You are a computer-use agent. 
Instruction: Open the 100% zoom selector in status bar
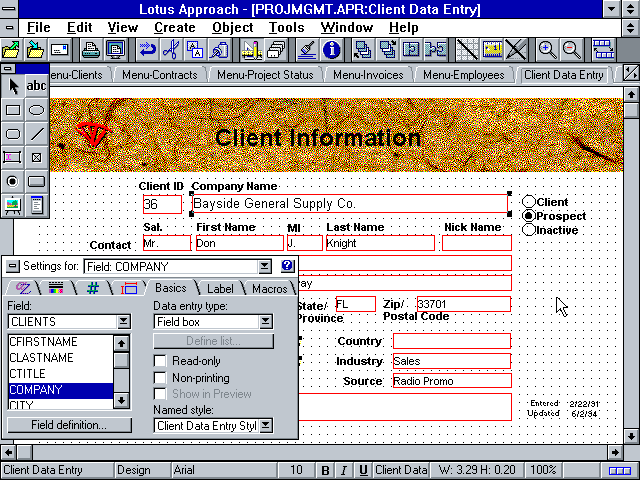(x=543, y=470)
